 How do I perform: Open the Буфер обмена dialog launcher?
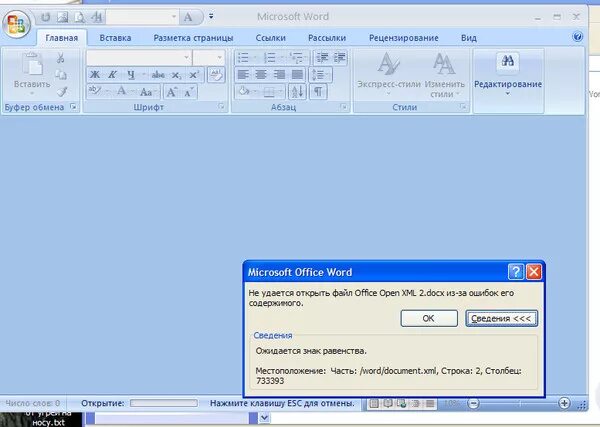coord(73,107)
